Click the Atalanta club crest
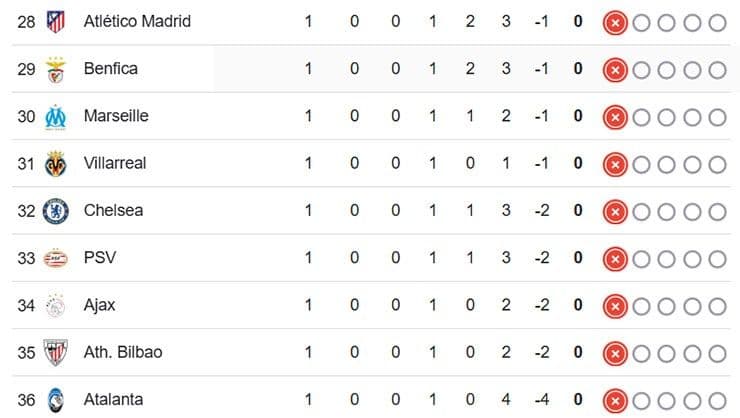740x418 pixels. click(55, 399)
